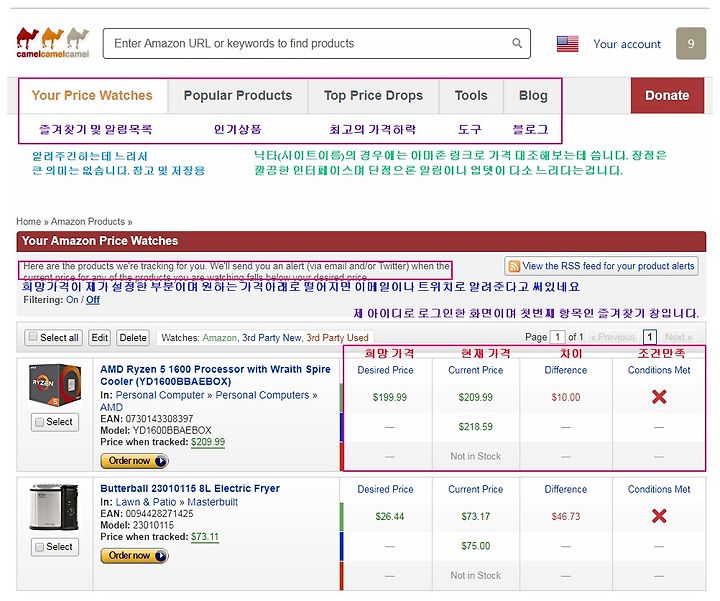
Task: Click the US flag country icon
Action: pos(568,44)
